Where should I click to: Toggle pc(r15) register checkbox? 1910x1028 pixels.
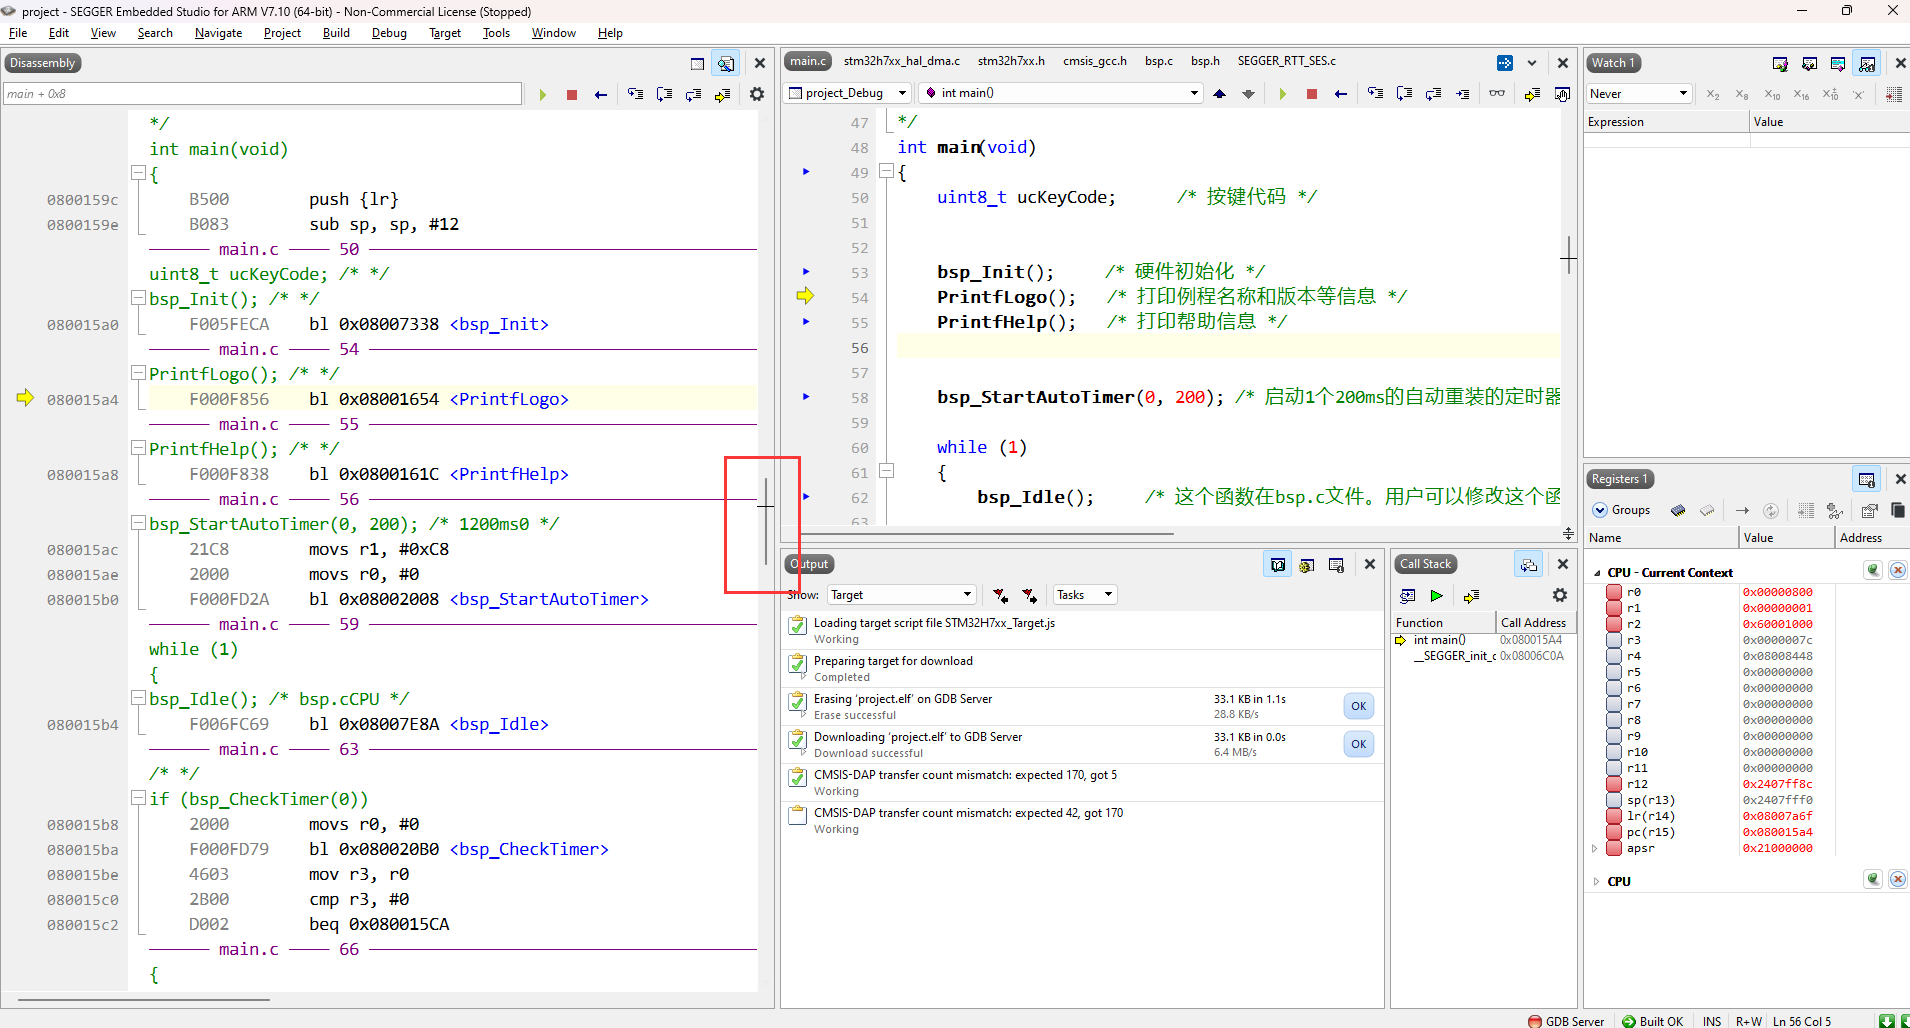tap(1614, 832)
